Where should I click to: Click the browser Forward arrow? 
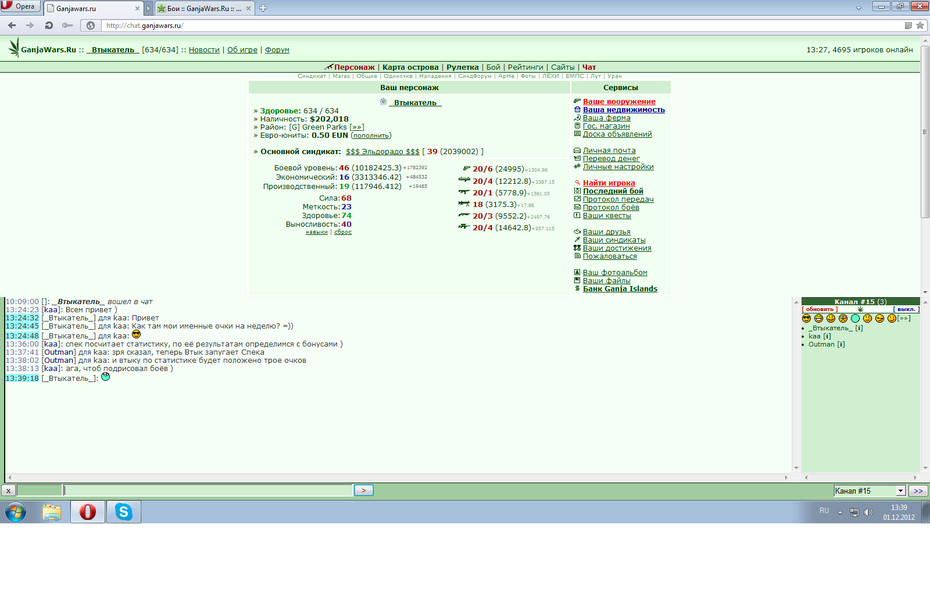(30, 26)
